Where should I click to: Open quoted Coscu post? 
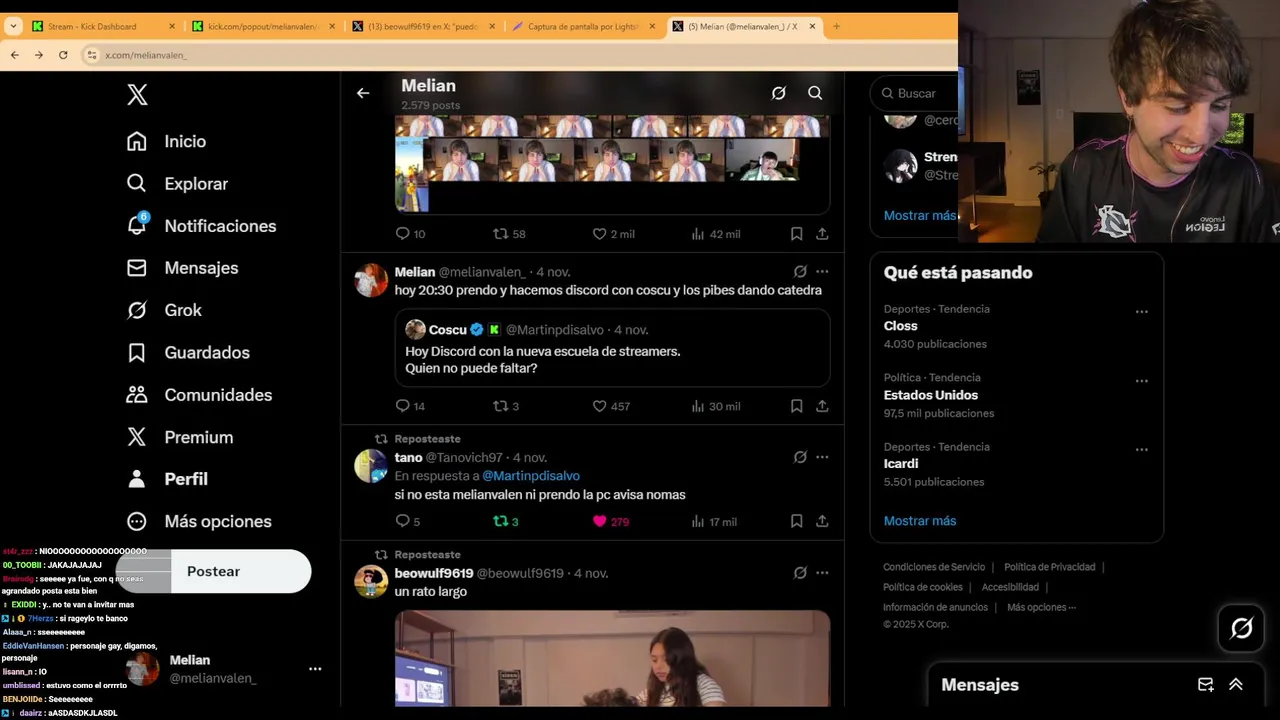[x=612, y=348]
